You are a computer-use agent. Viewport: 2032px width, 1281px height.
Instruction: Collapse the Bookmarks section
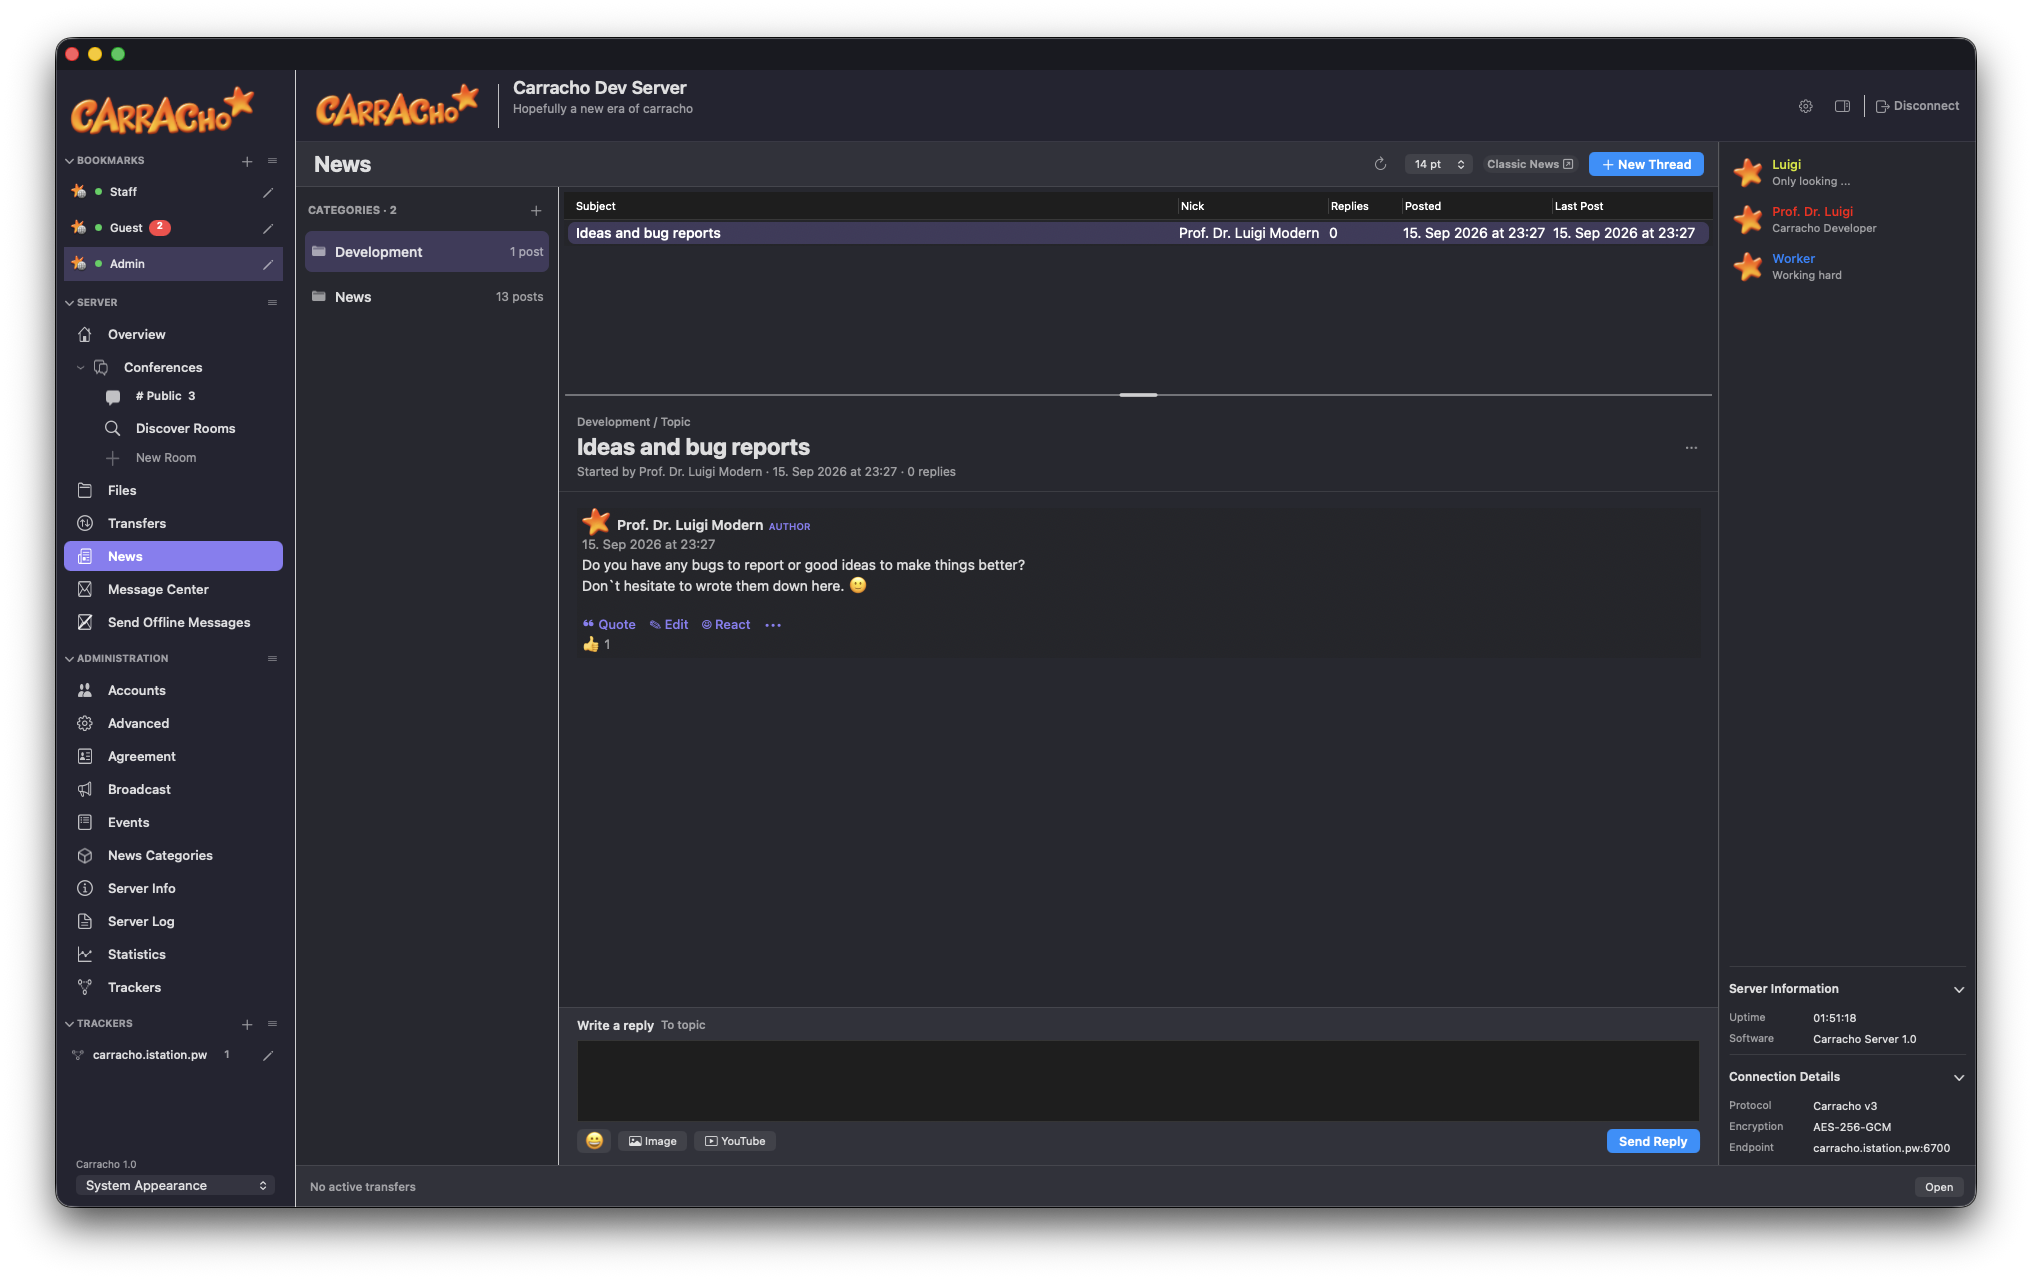click(69, 161)
